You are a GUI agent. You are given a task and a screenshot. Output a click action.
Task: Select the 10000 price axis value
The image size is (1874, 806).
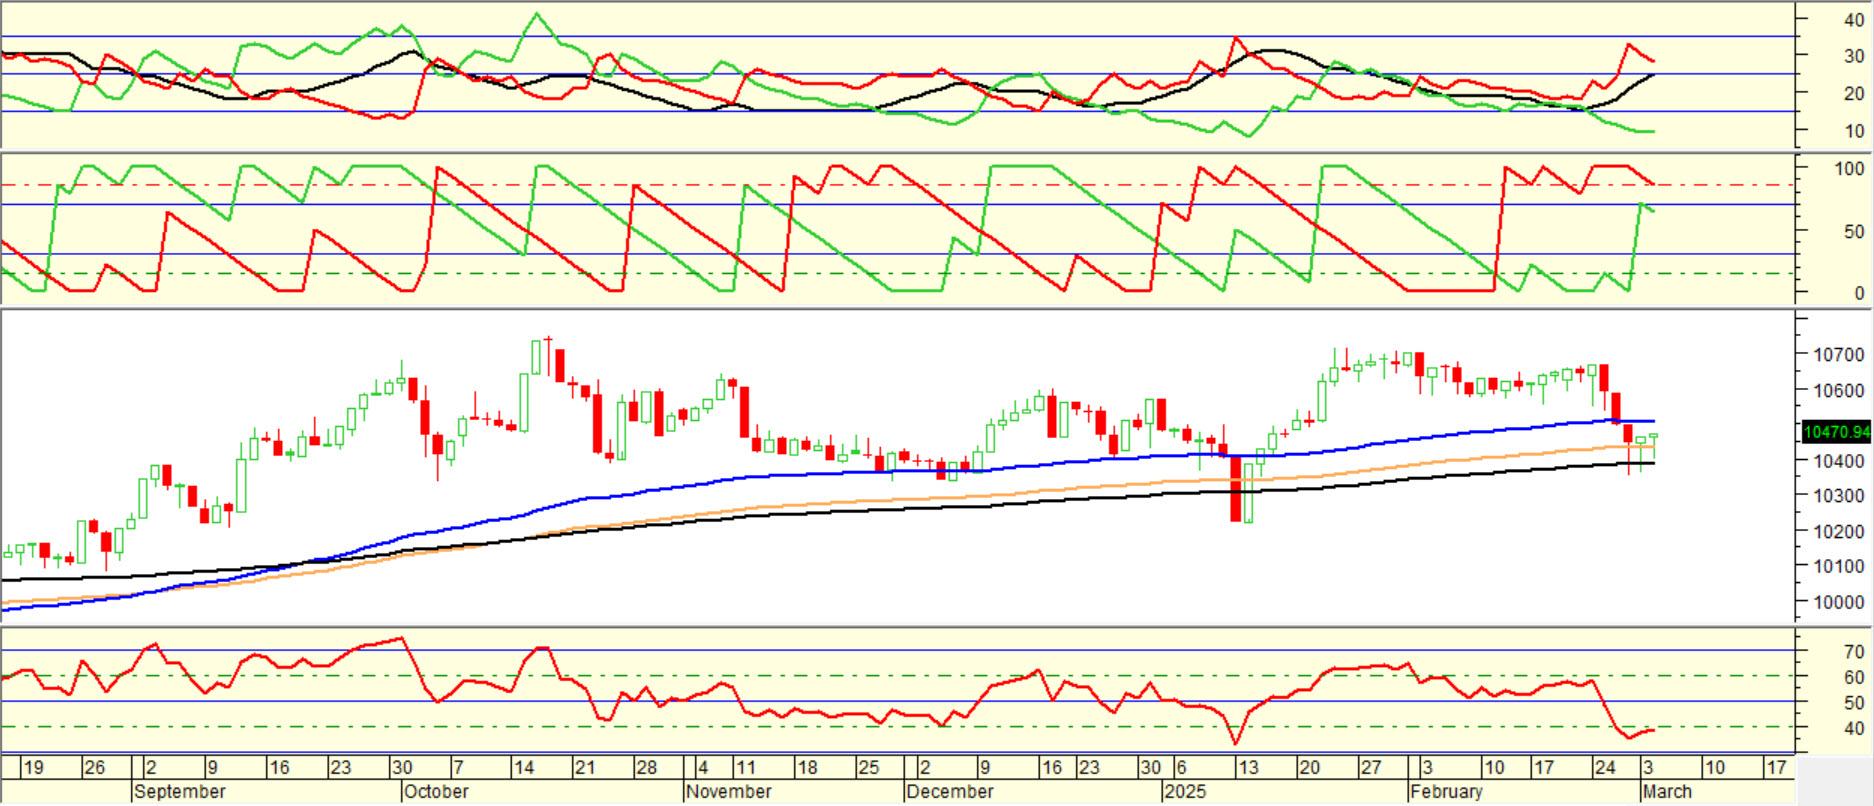pos(1840,603)
